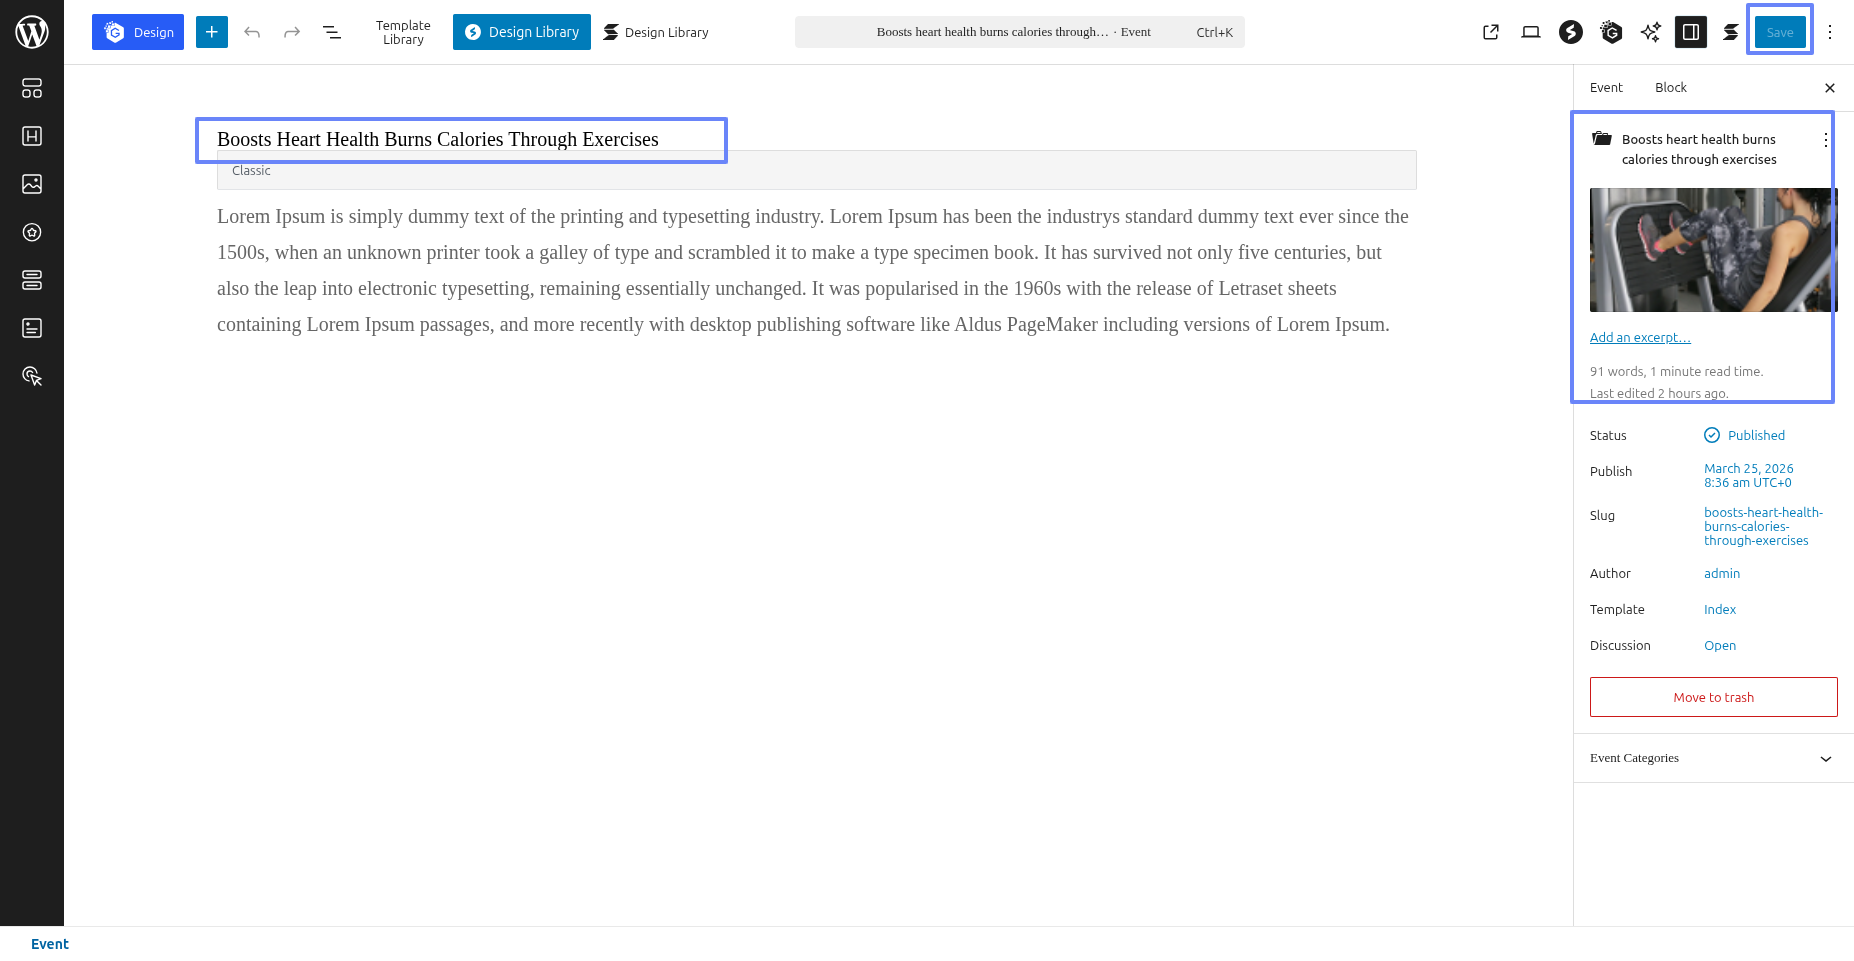Click the blue Design Library button
The width and height of the screenshot is (1854, 961).
tap(522, 32)
